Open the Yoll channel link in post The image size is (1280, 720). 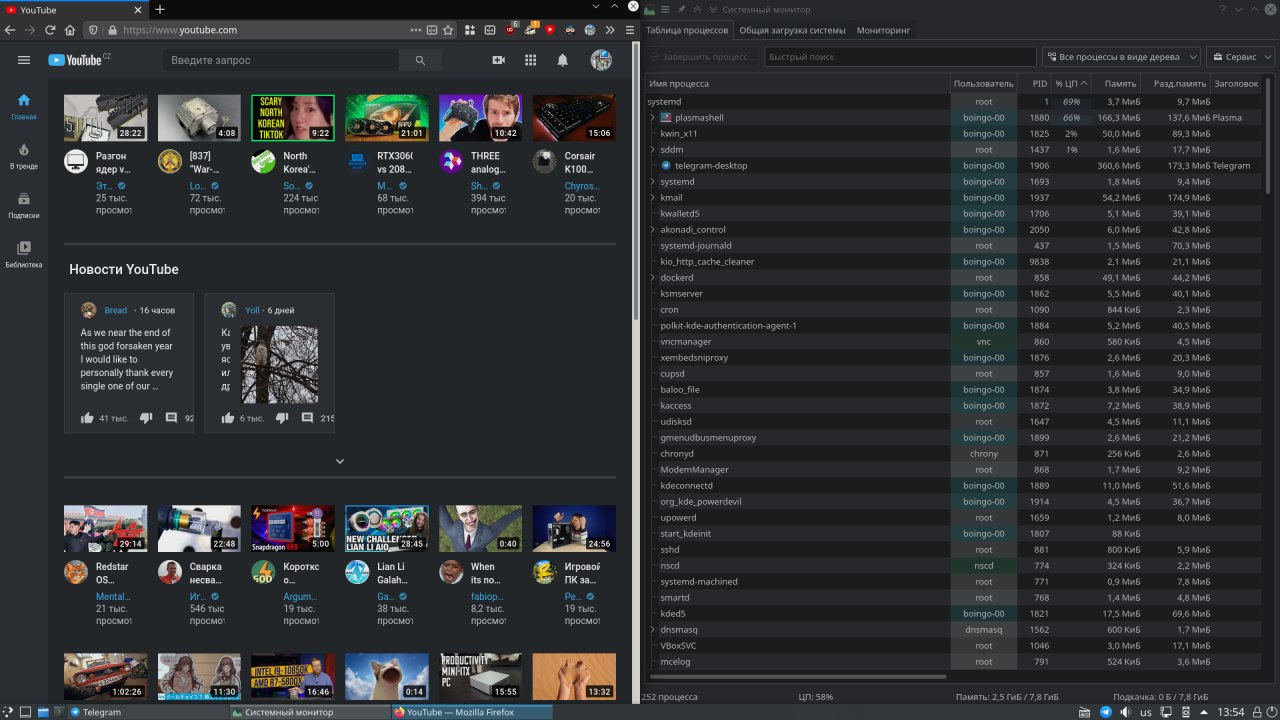pyautogui.click(x=253, y=310)
